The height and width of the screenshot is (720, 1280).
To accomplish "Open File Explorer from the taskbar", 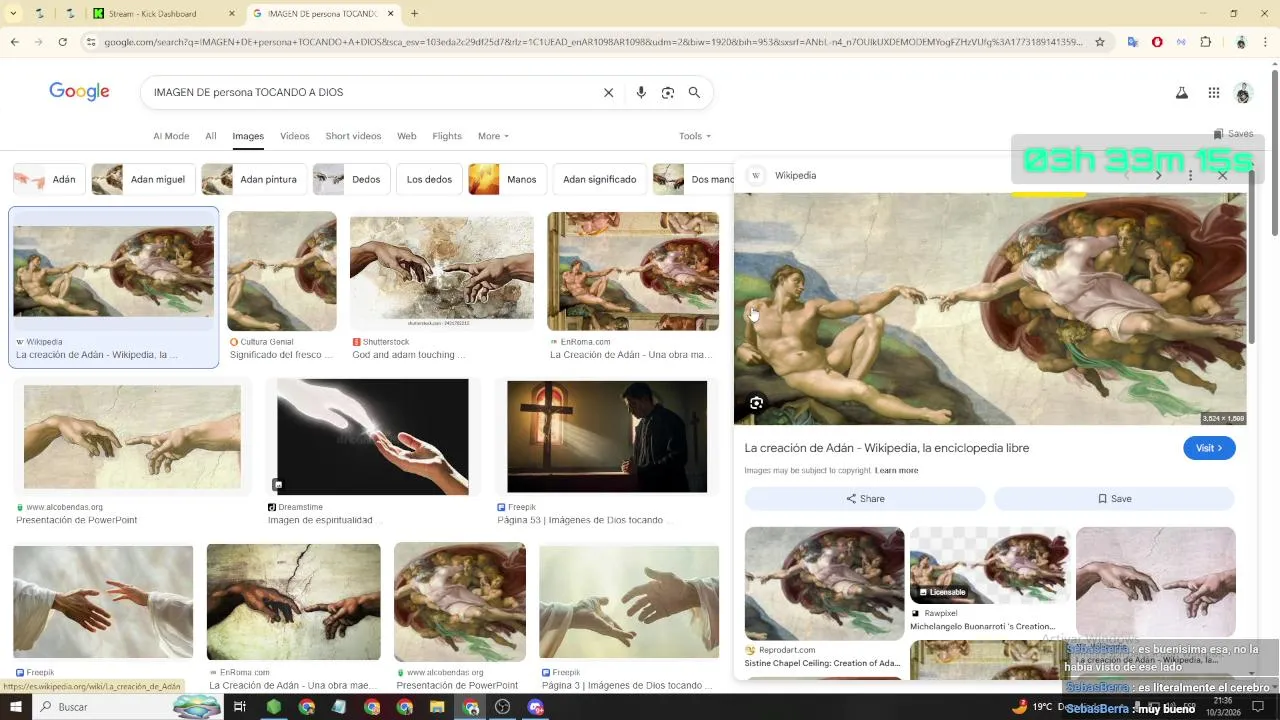I will pyautogui.click(x=437, y=707).
